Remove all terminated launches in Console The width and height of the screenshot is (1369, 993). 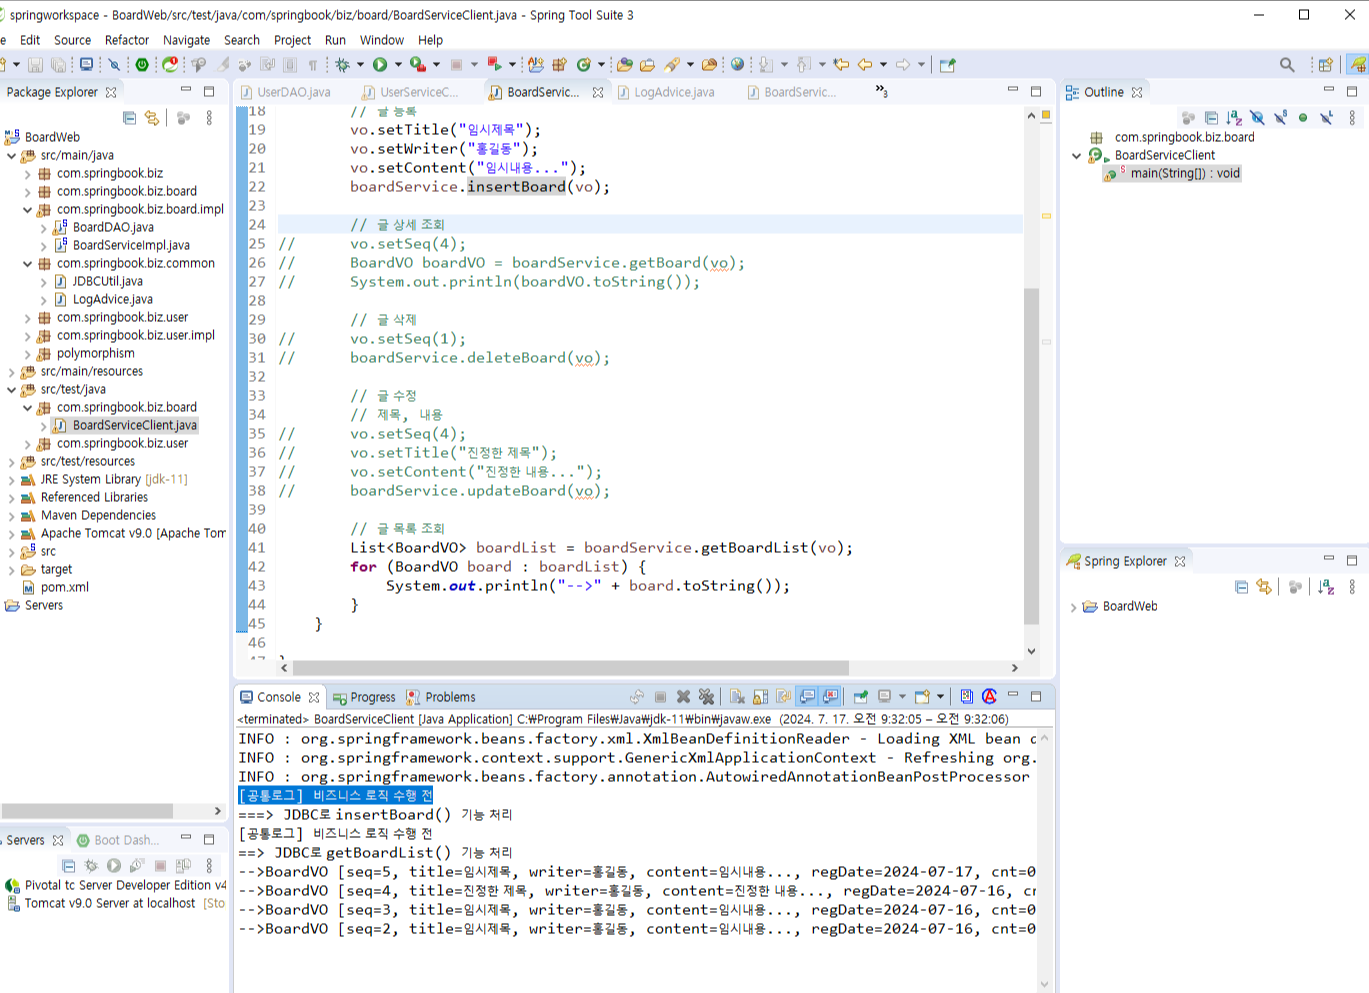707,697
